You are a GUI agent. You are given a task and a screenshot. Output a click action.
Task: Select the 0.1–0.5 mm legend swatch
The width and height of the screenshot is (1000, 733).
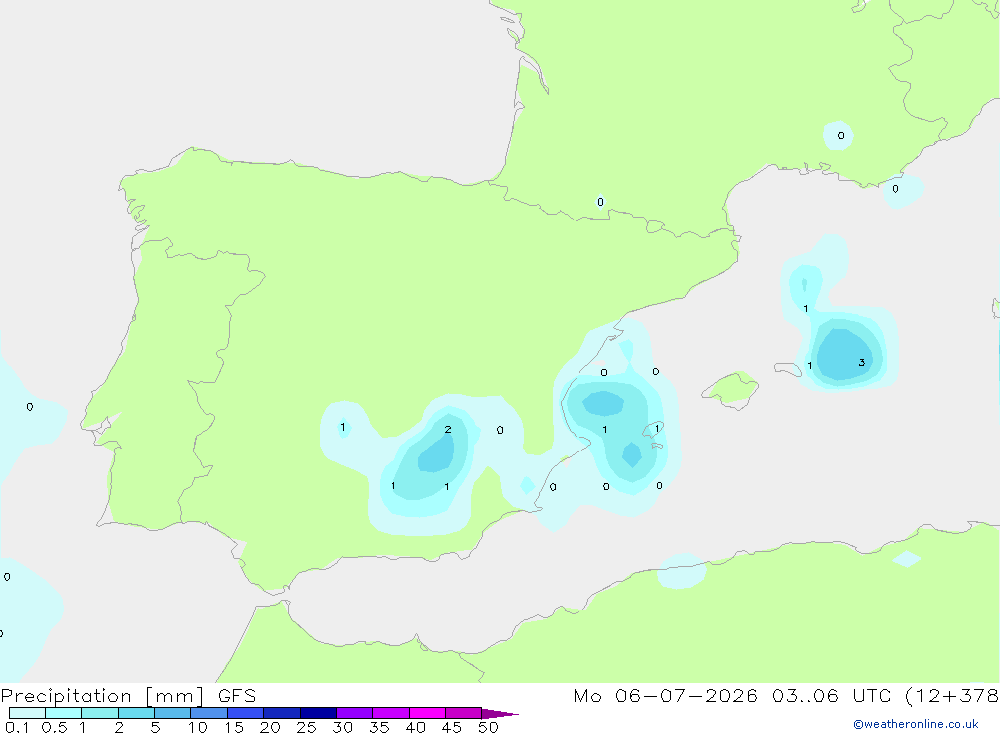[x=27, y=713]
